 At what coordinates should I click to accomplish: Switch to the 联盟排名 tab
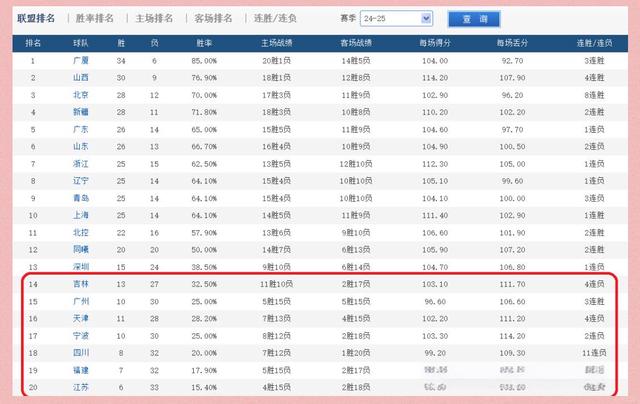pos(36,18)
